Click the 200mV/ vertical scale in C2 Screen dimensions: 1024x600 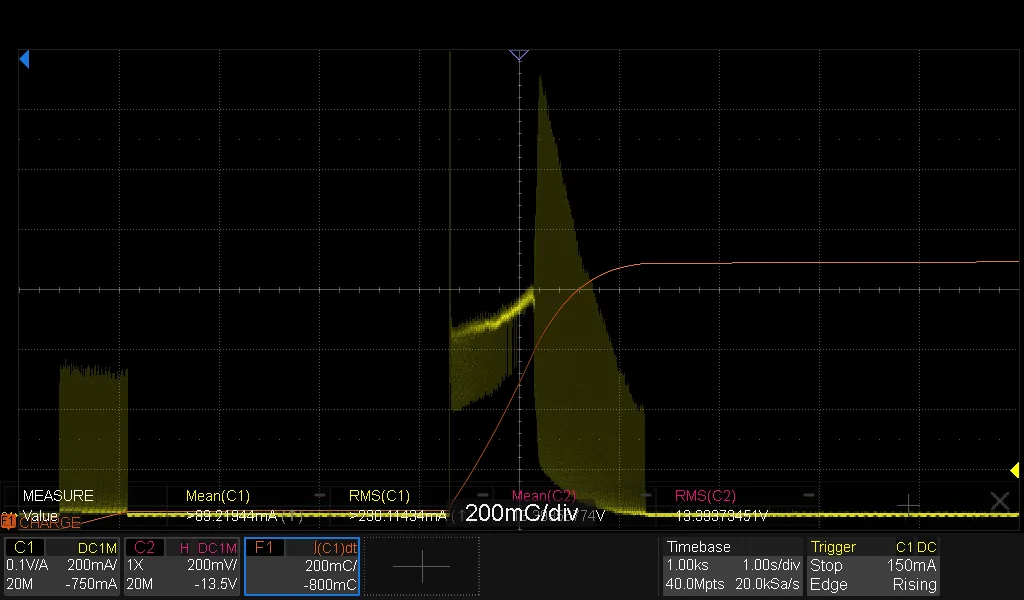click(x=212, y=565)
